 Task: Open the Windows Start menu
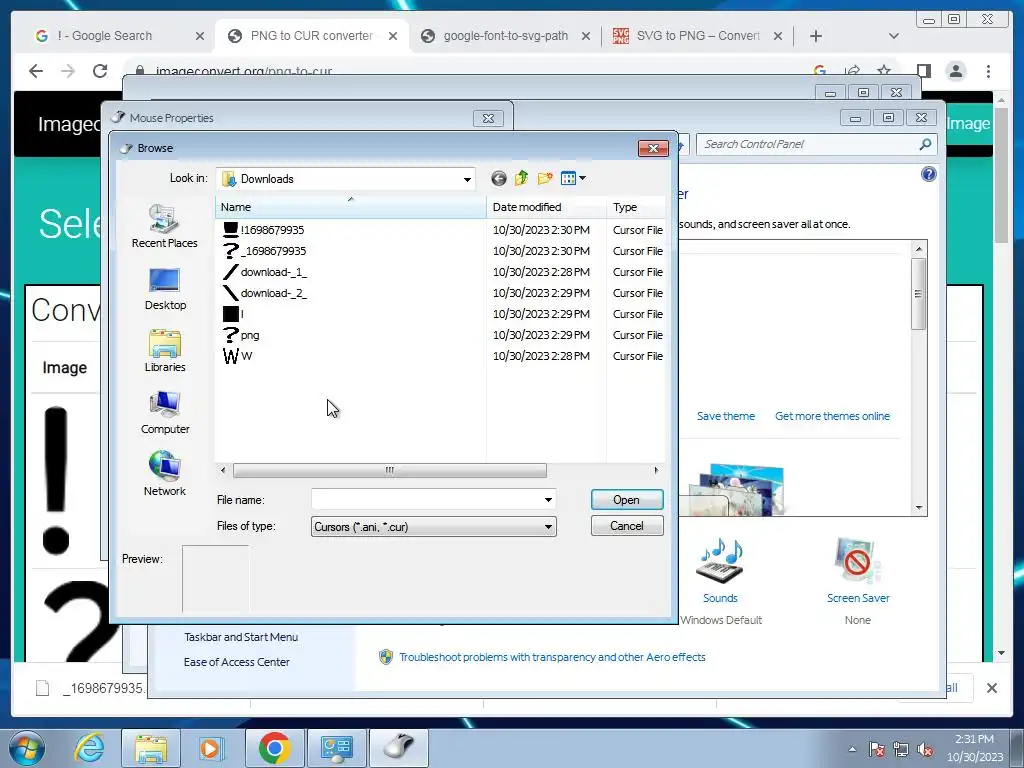[26, 748]
